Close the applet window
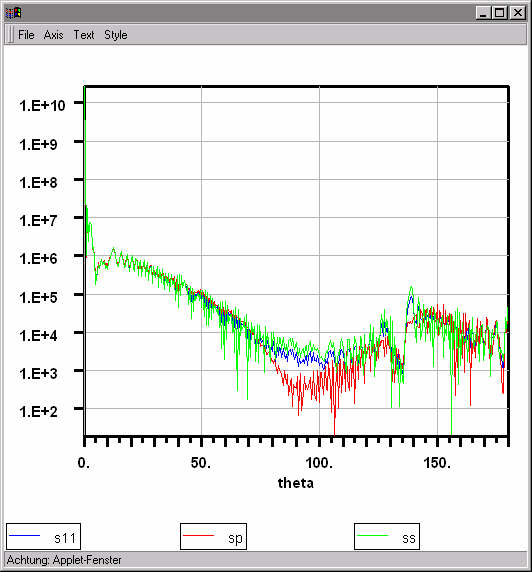The width and height of the screenshot is (532, 572). point(517,13)
